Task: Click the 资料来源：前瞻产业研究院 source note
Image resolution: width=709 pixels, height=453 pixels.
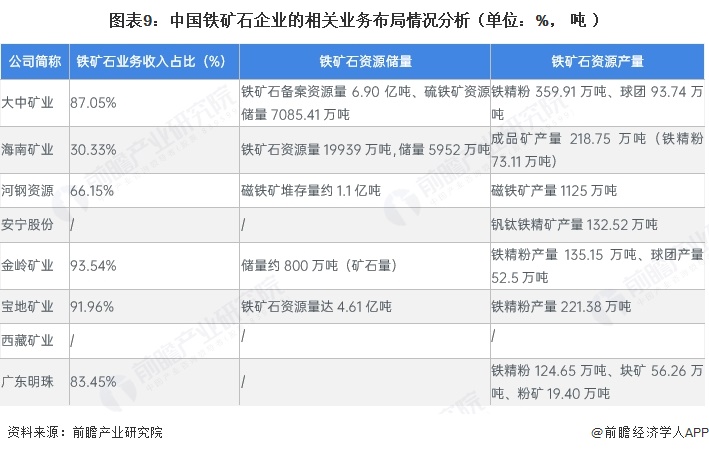Action: pos(85,433)
